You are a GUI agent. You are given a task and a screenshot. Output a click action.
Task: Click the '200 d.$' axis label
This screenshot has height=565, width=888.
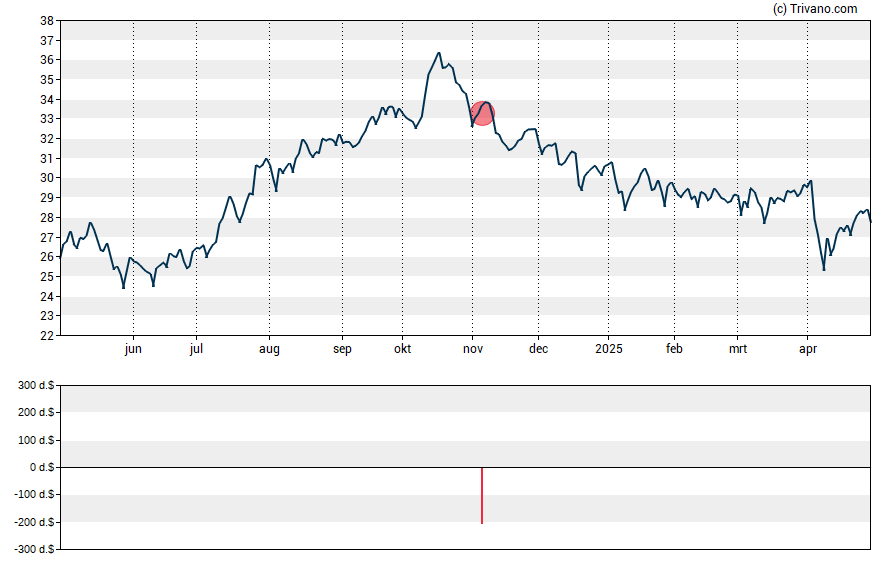coord(36,412)
